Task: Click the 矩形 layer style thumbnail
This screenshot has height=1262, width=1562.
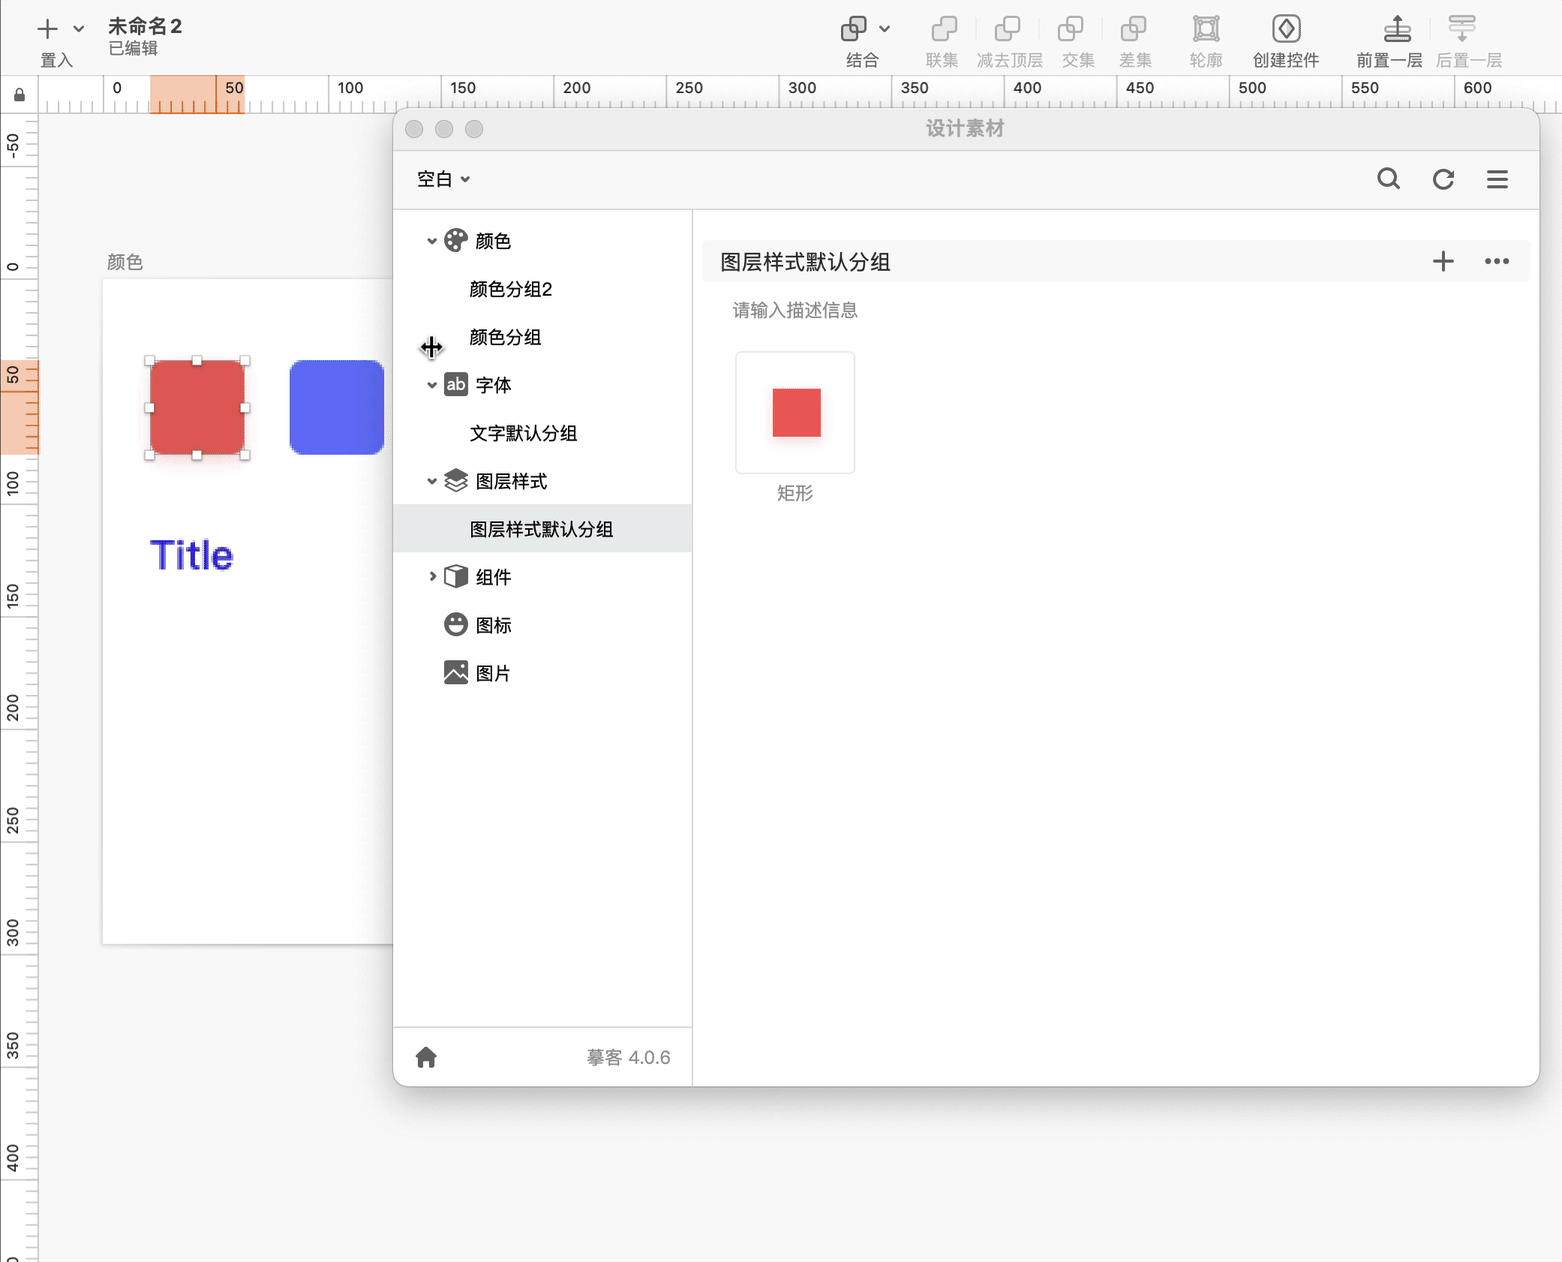Action: tap(795, 412)
